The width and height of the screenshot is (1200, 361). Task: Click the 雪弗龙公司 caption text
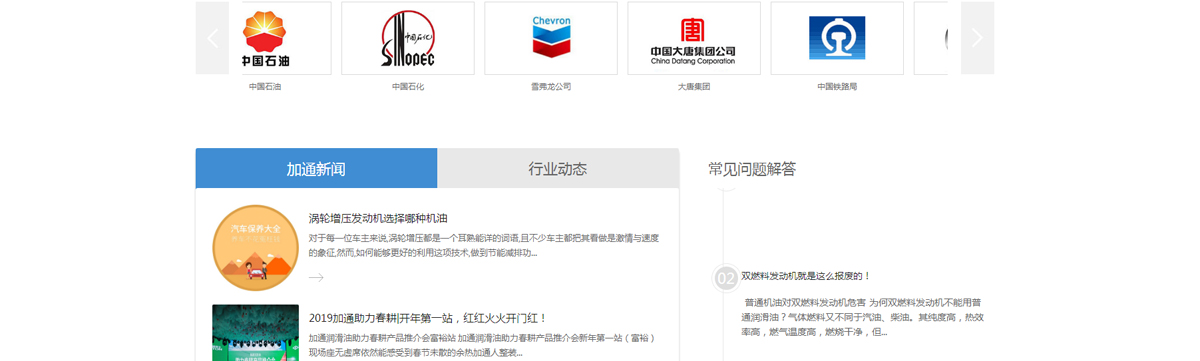[551, 87]
